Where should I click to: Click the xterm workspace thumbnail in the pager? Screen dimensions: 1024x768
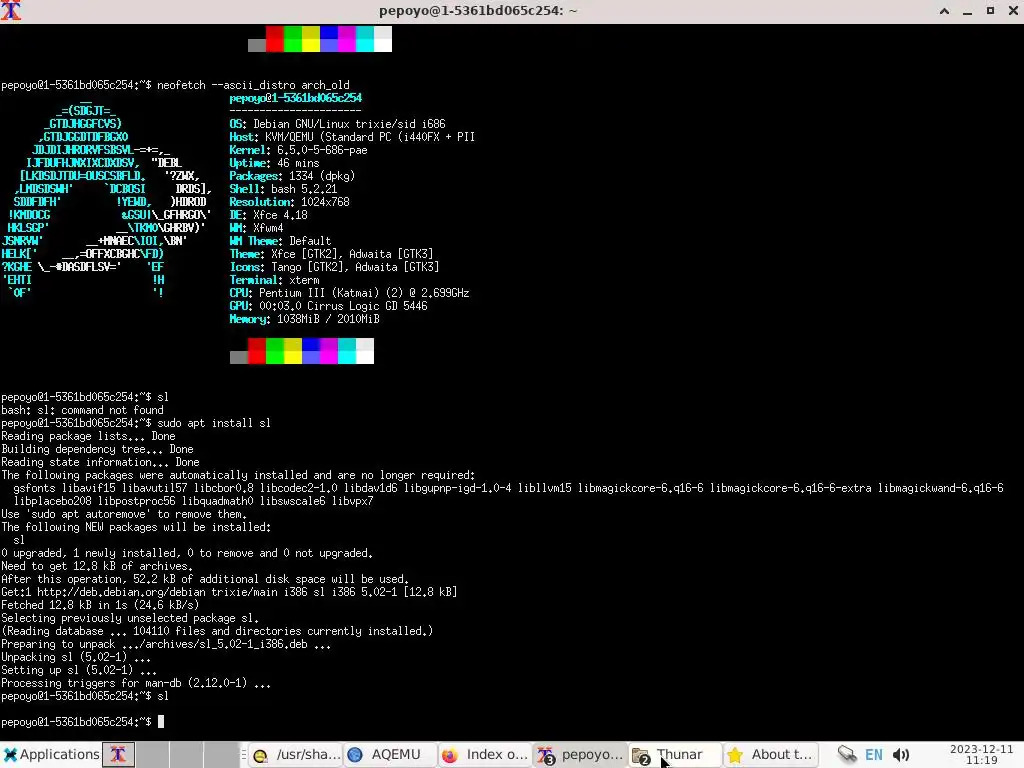point(118,754)
